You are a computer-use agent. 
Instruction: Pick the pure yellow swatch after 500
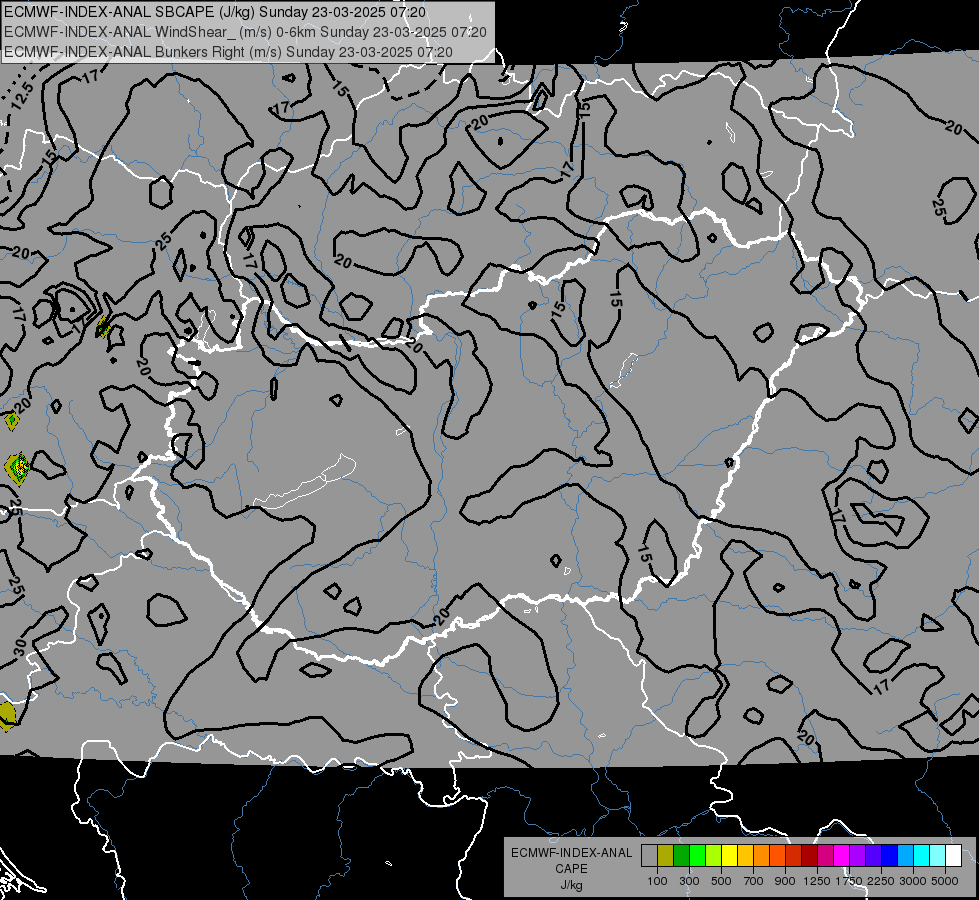click(x=729, y=856)
